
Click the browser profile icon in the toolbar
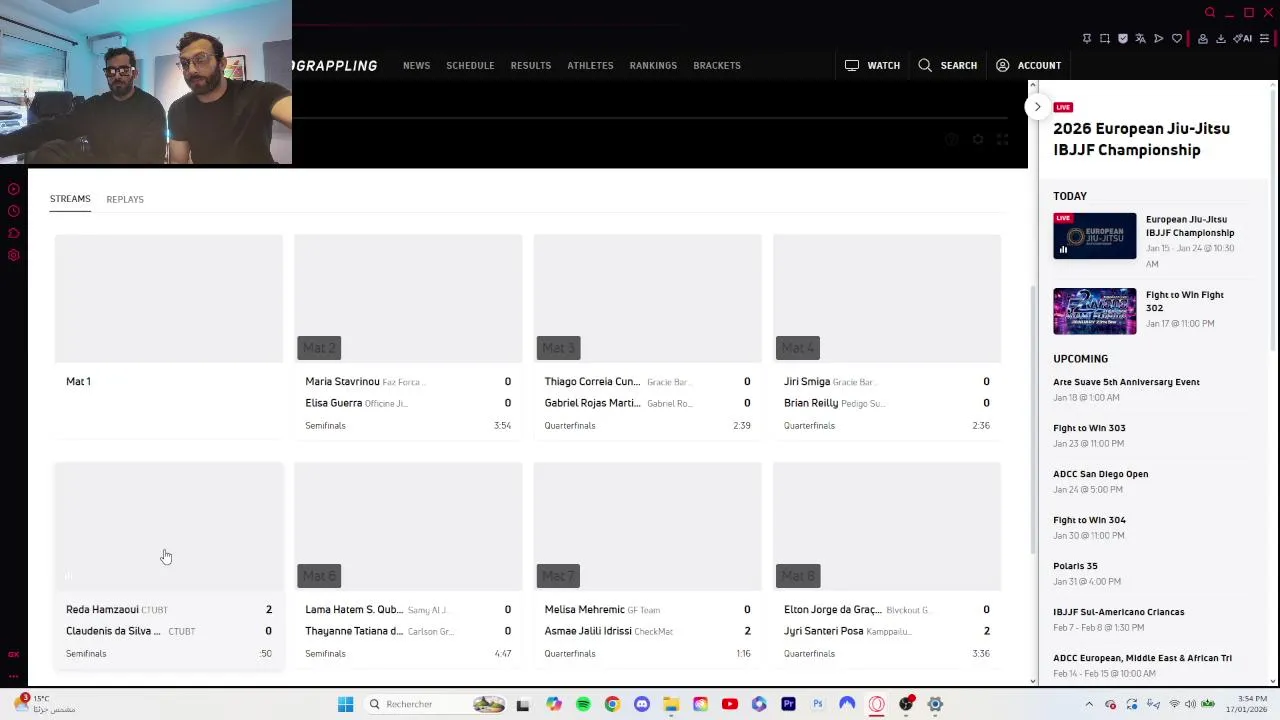[x=1203, y=39]
